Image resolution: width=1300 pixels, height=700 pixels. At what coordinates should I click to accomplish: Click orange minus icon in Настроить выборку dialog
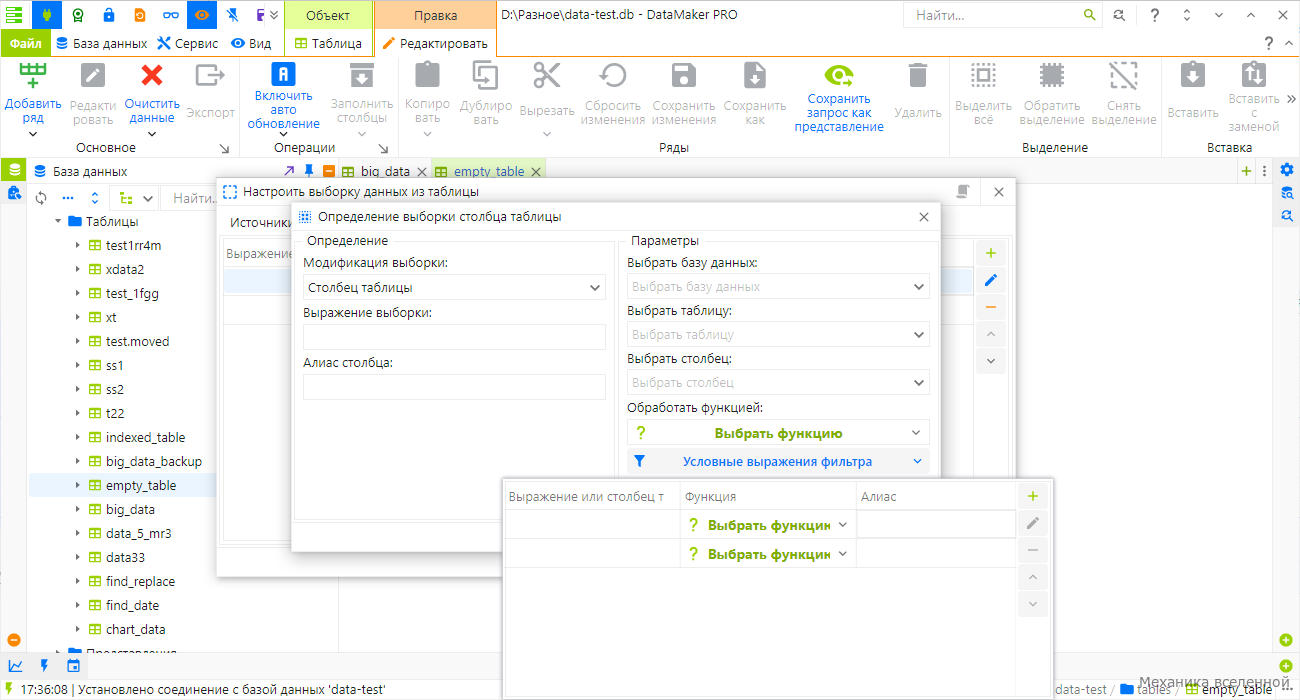[991, 307]
